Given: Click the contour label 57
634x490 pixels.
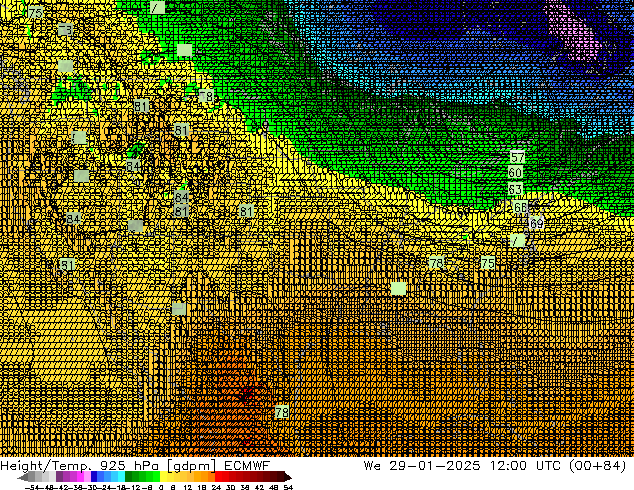Looking at the screenshot, I should coord(517,157).
